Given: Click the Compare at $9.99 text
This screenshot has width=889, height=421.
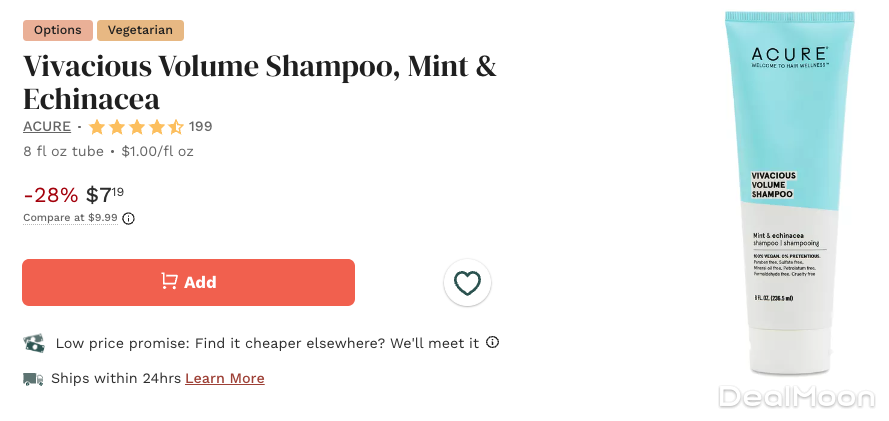Looking at the screenshot, I should coord(70,218).
